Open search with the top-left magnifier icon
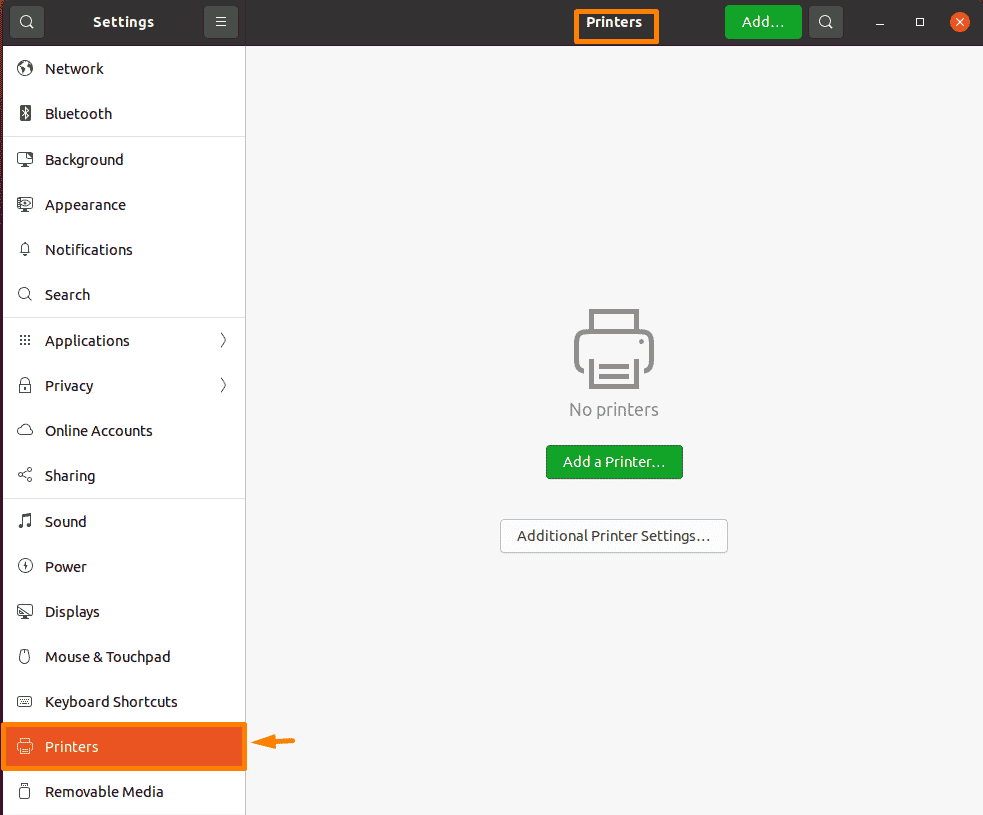 26,21
